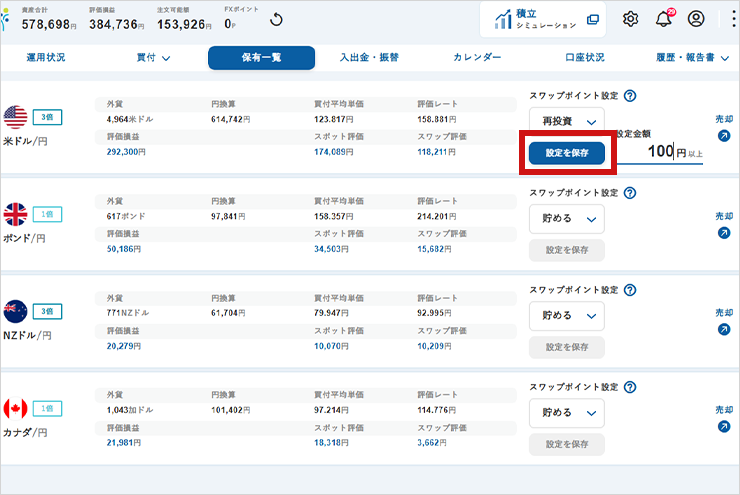740x495 pixels.
Task: Open the 貯める dropdown for カナダ/円
Action: pos(567,413)
